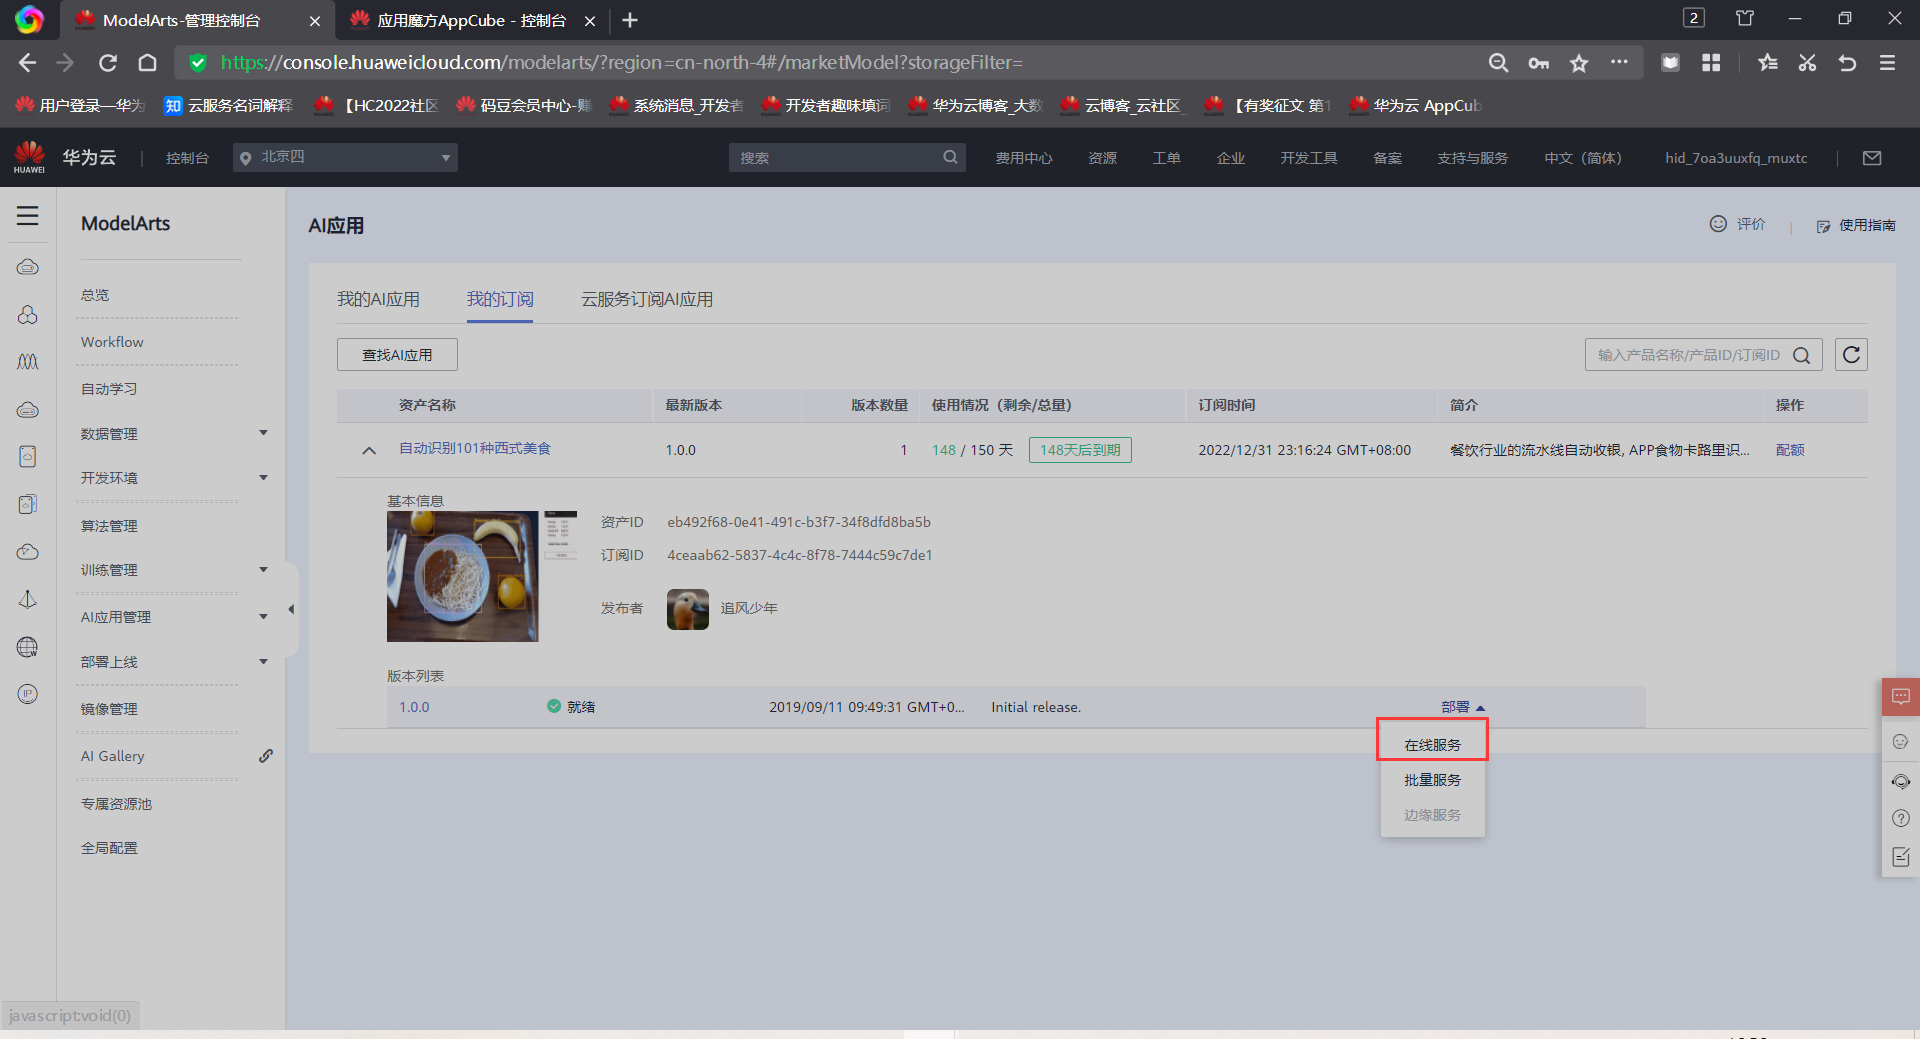The width and height of the screenshot is (1920, 1039).
Task: Click the AI Gallery external link icon
Action: point(266,756)
